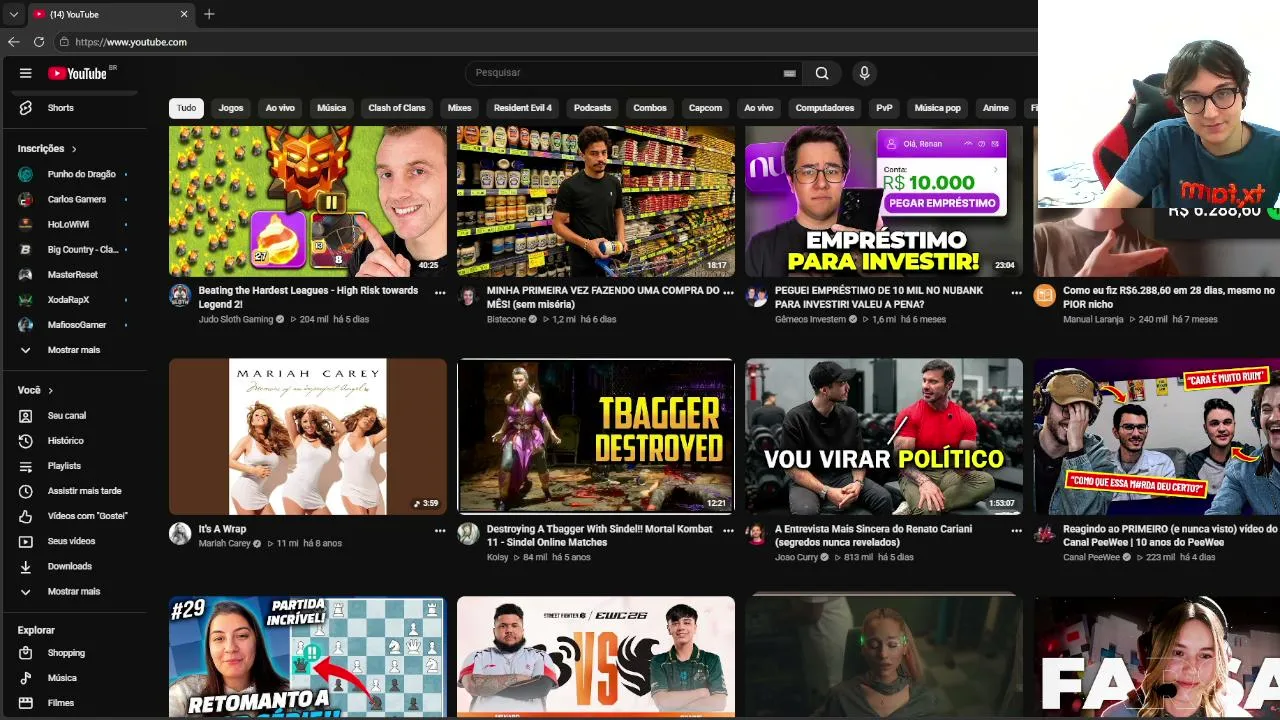Screen dimensions: 1280x720
Task: Click the search magnifier button
Action: click(x=822, y=73)
